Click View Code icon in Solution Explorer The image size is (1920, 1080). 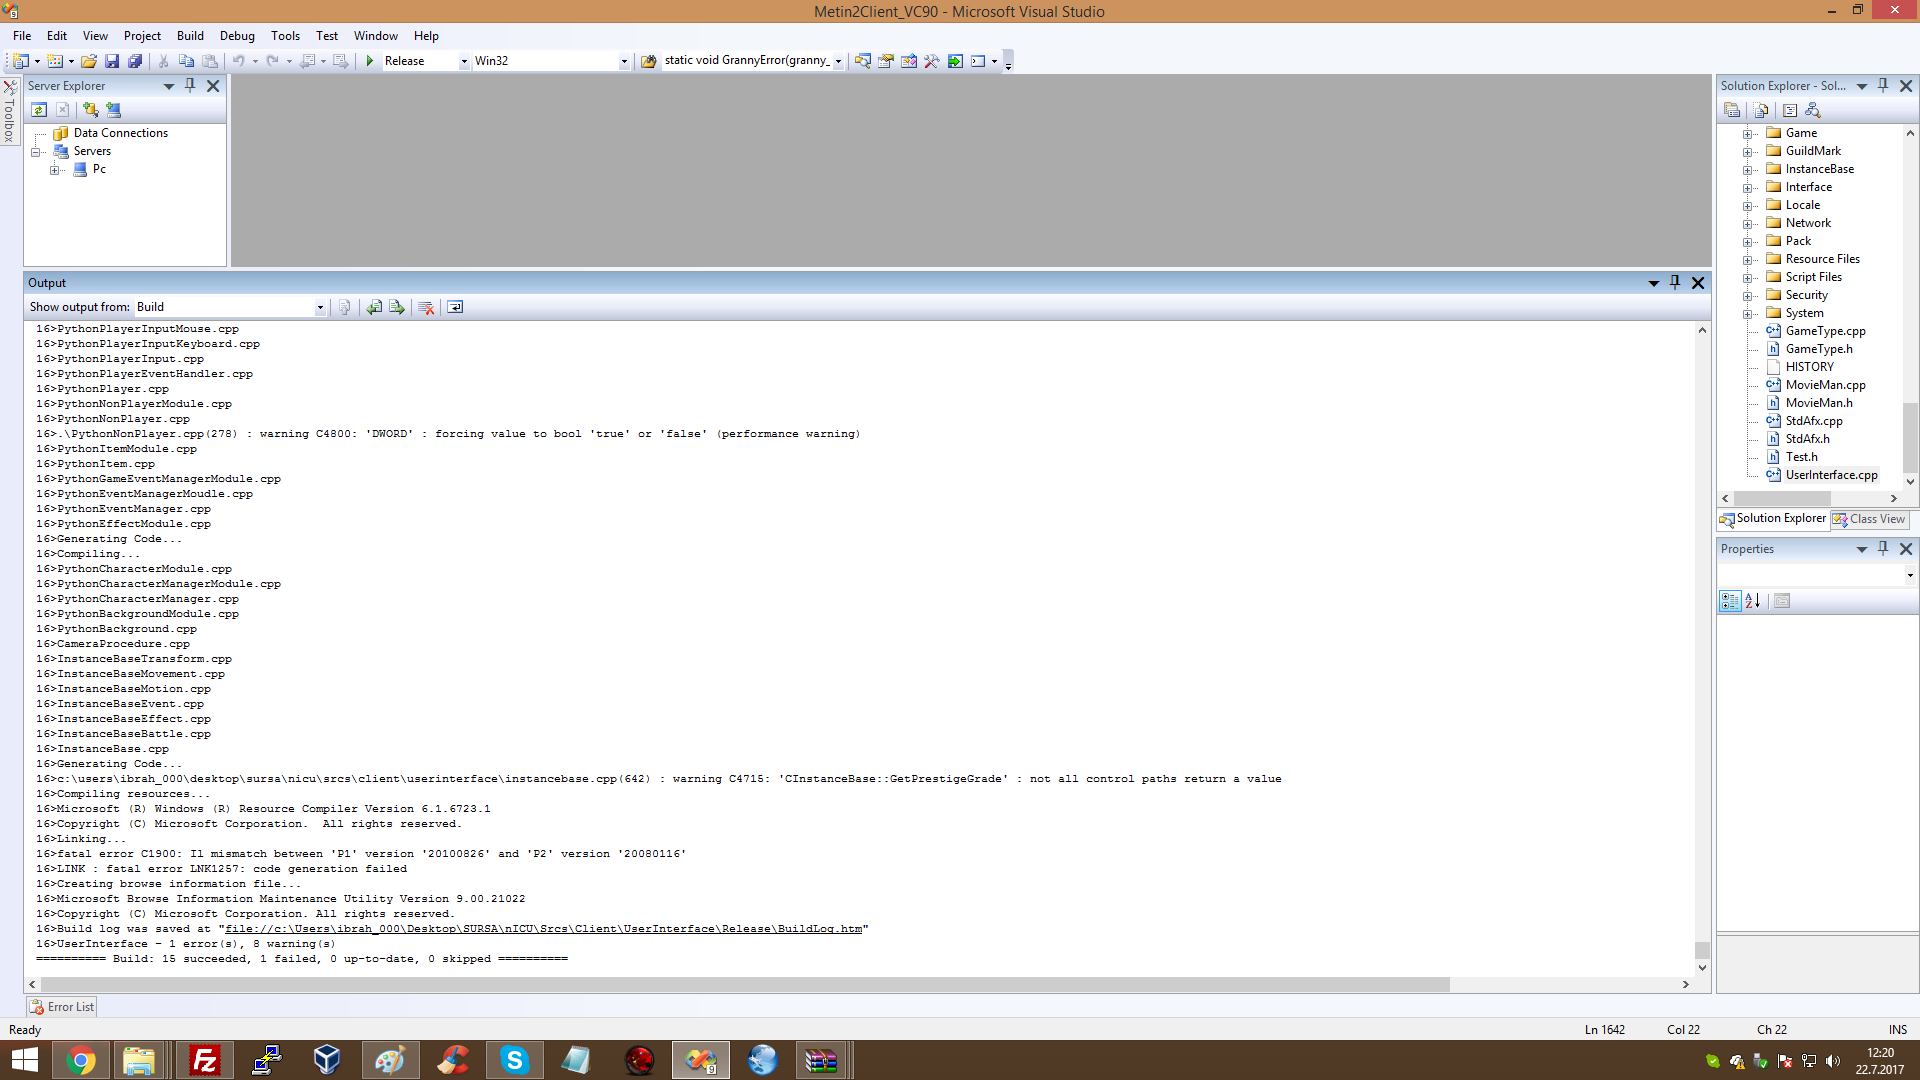[x=1790, y=110]
